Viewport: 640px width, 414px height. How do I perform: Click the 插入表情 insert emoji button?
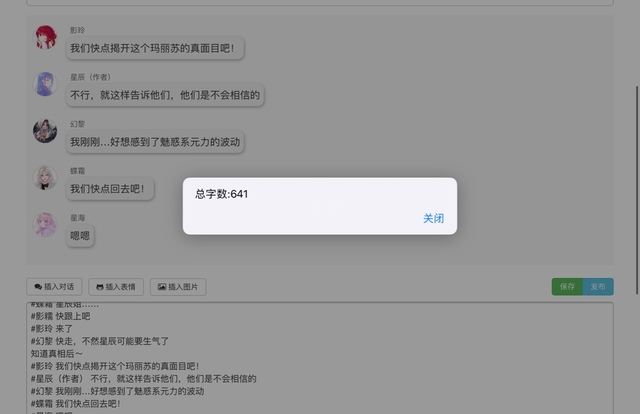(x=117, y=287)
